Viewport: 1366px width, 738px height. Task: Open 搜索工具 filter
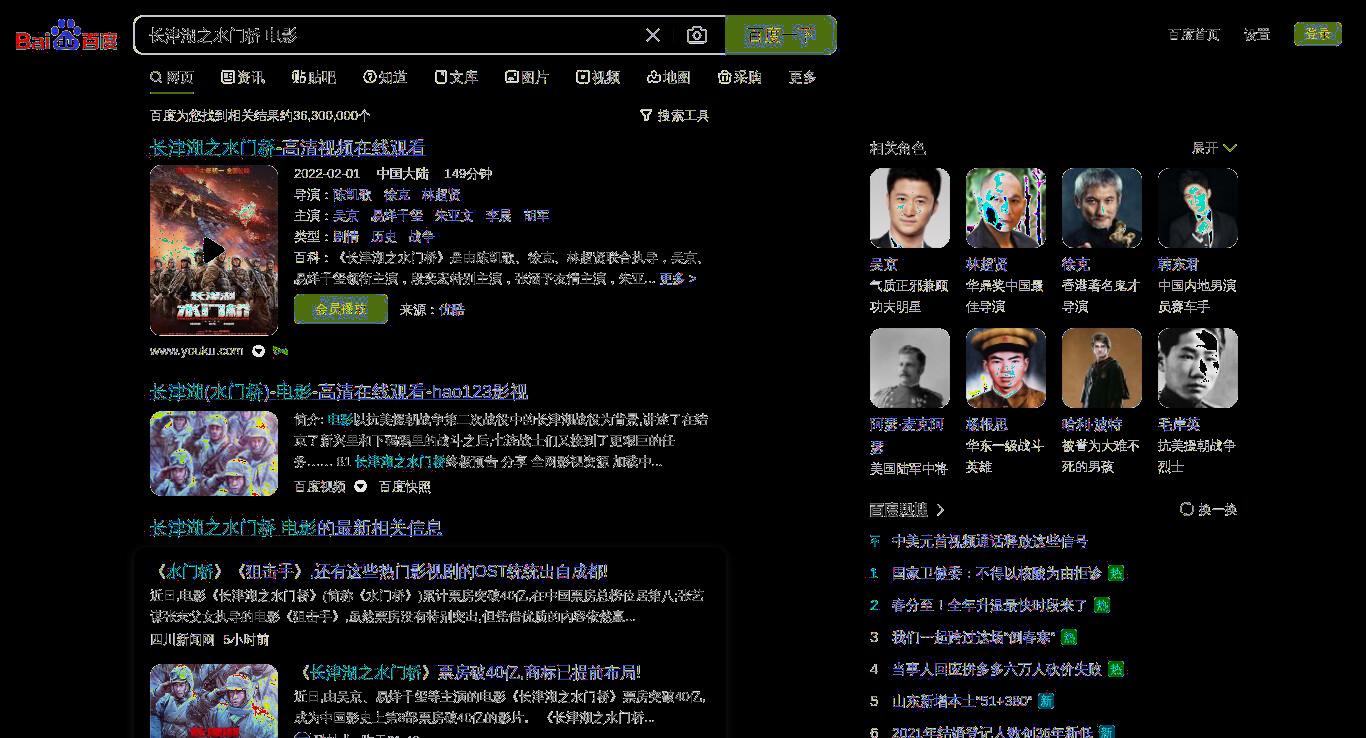pos(674,116)
